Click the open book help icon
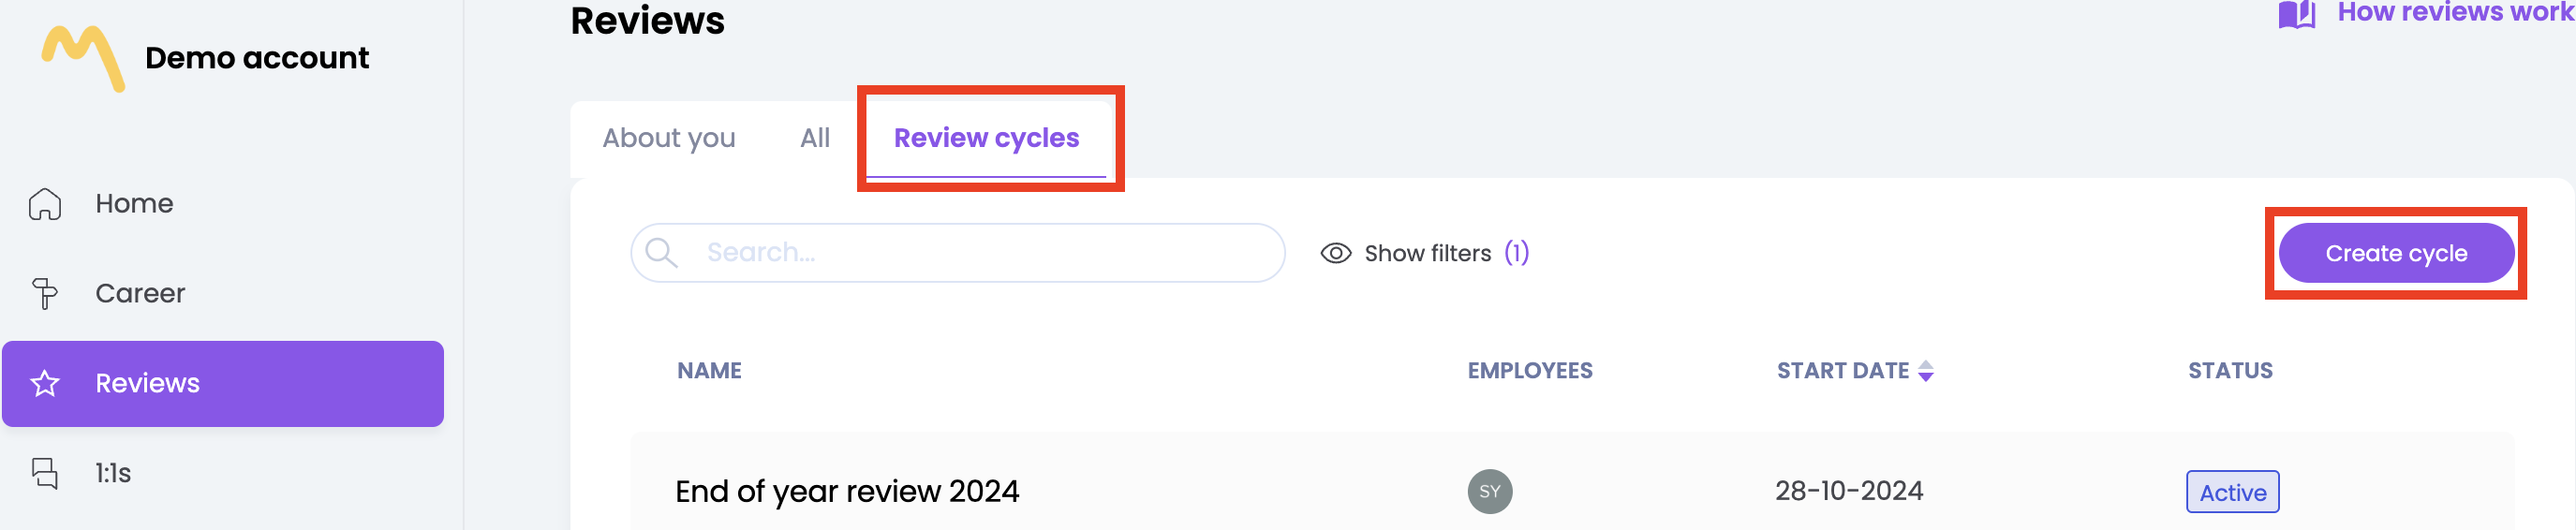The image size is (2576, 530). pyautogui.click(x=2296, y=15)
